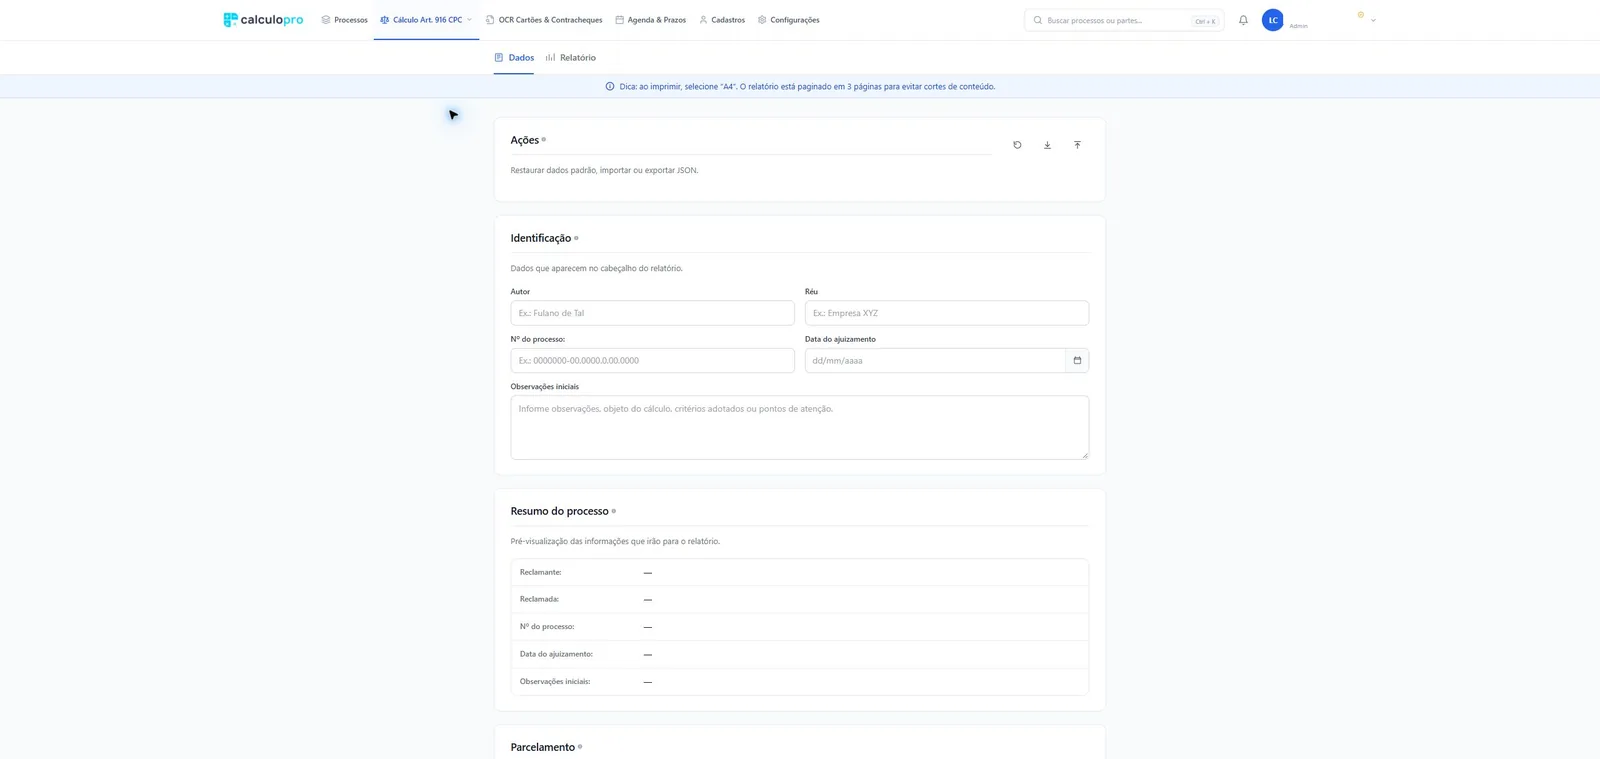Viewport: 1600px width, 759px height.
Task: Click the info icon in the A4 print tip
Action: [x=610, y=87]
